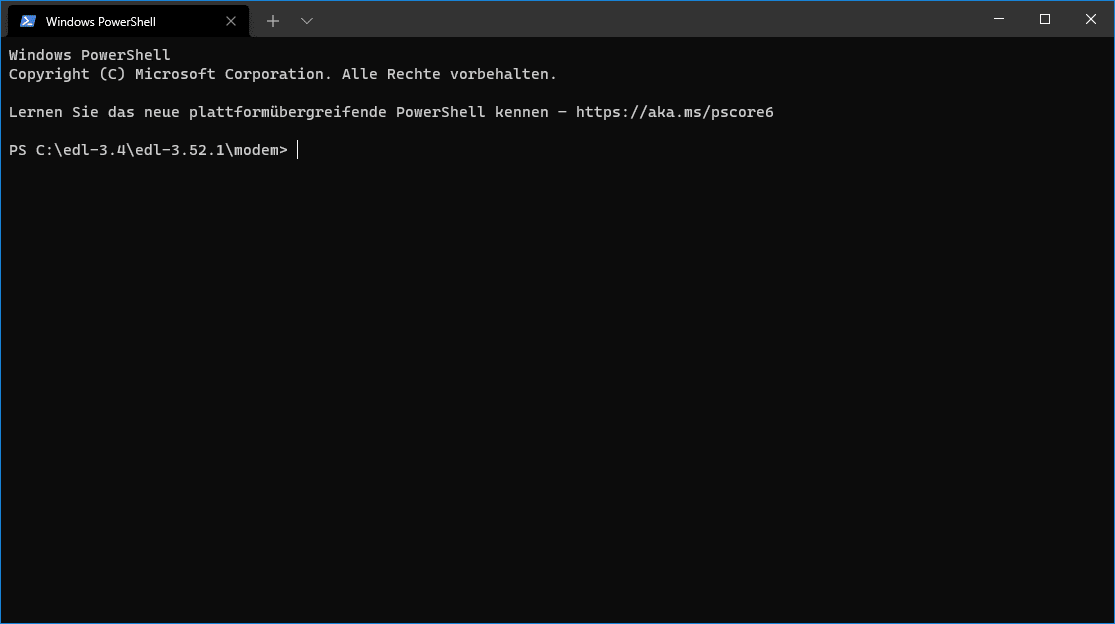Click the text cursor after the prompt
The height and width of the screenshot is (624, 1115).
(297, 150)
